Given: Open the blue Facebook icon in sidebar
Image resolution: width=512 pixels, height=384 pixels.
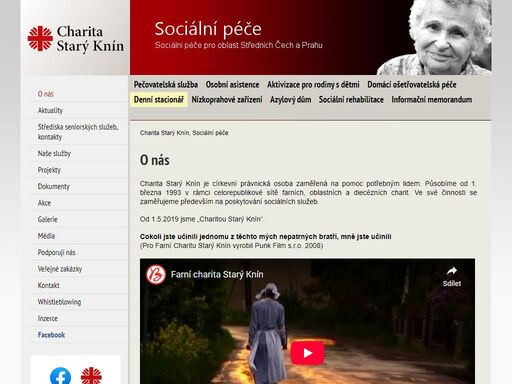Looking at the screenshot, I should click(60, 376).
